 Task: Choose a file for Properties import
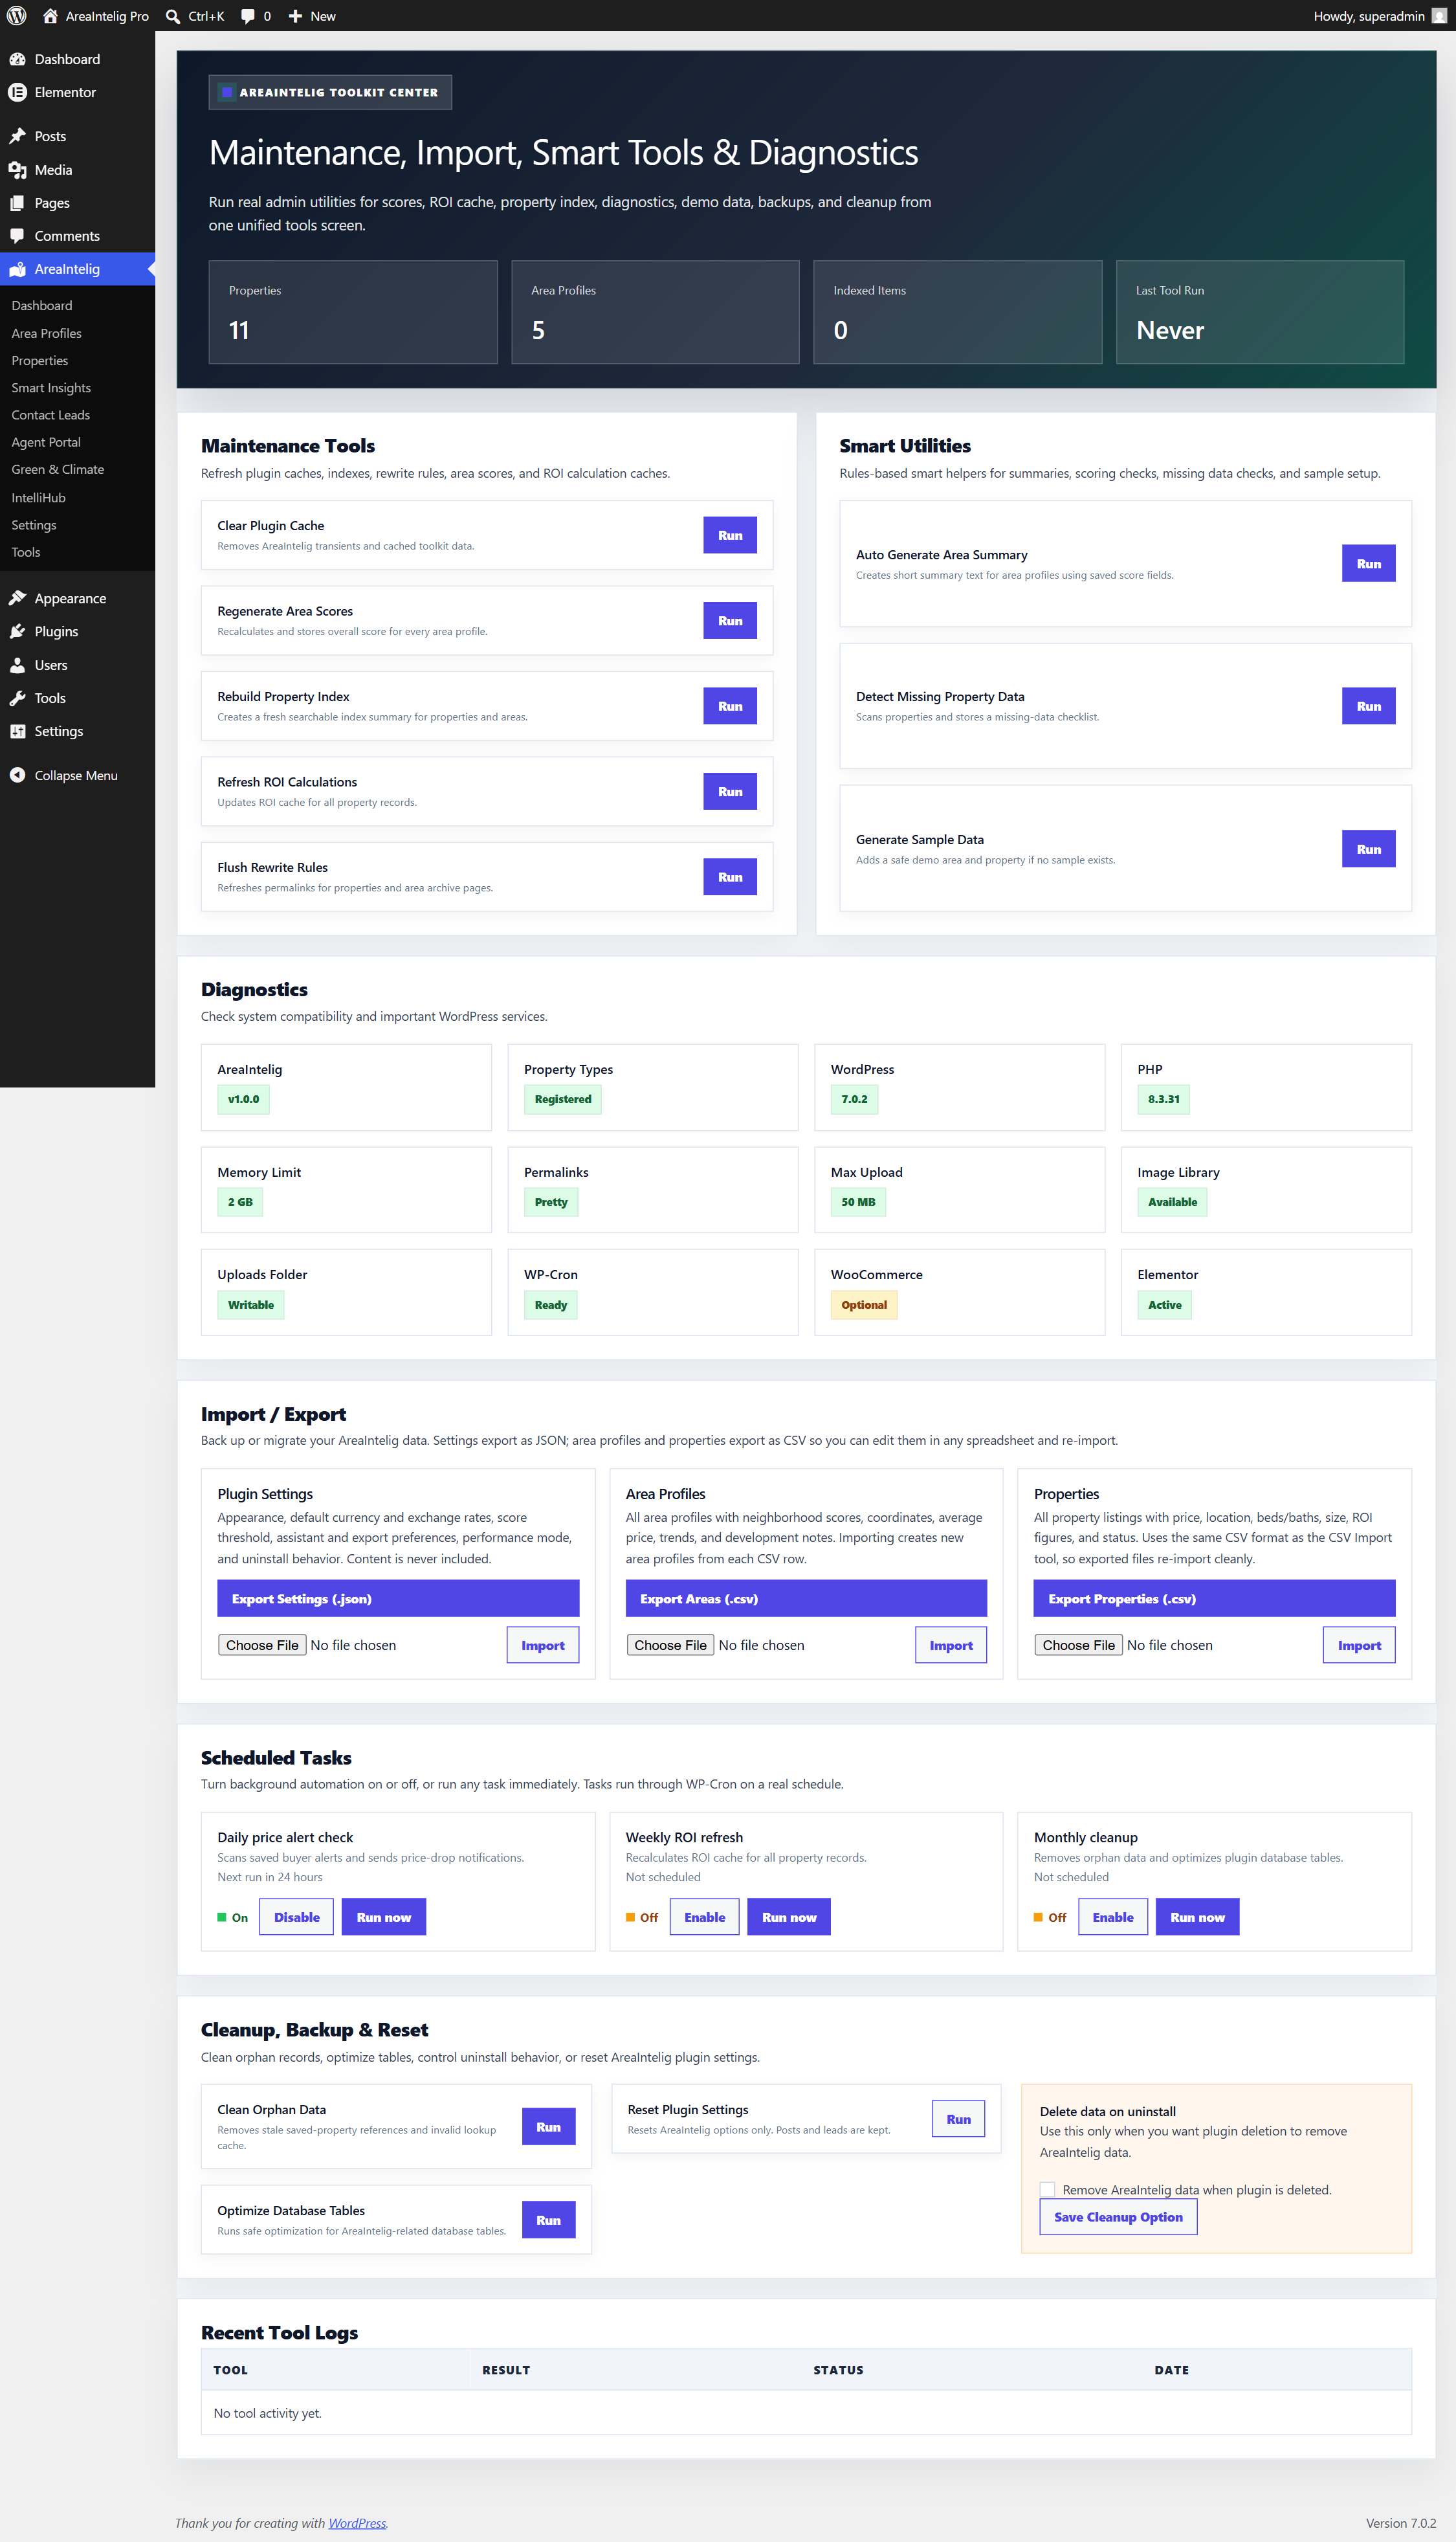coord(1078,1645)
